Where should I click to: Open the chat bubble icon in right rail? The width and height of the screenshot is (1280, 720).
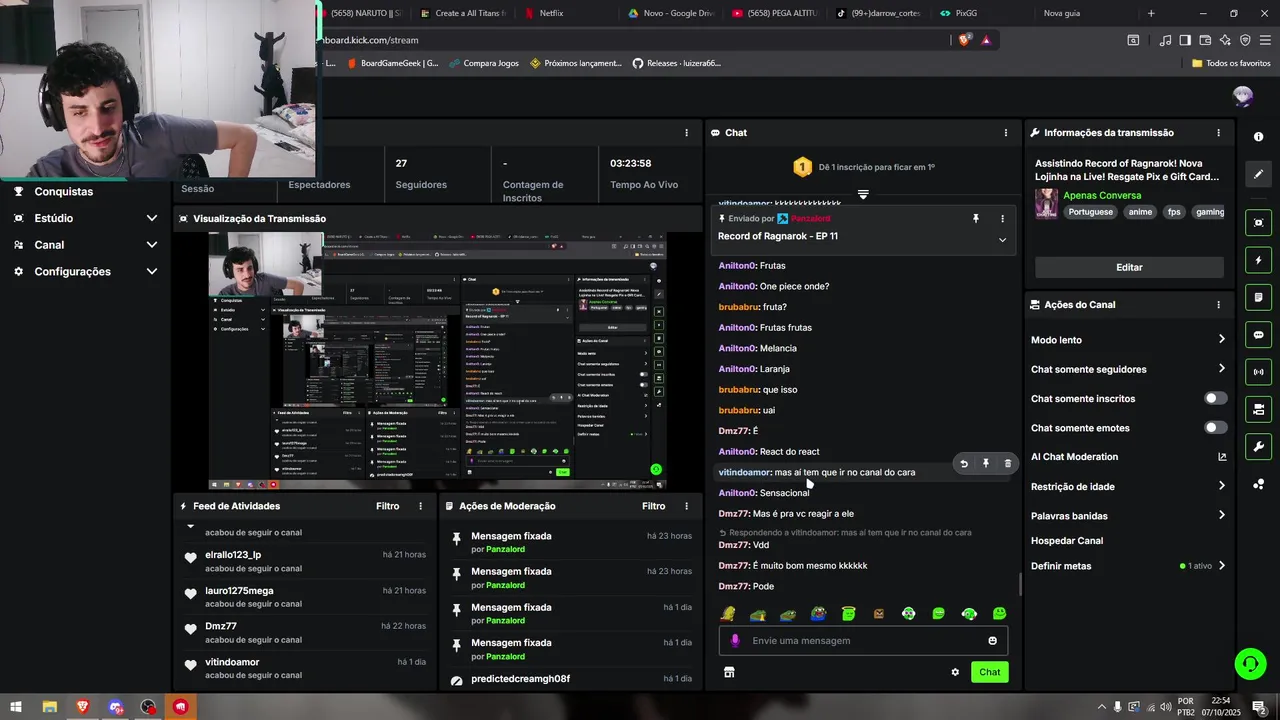(1258, 335)
